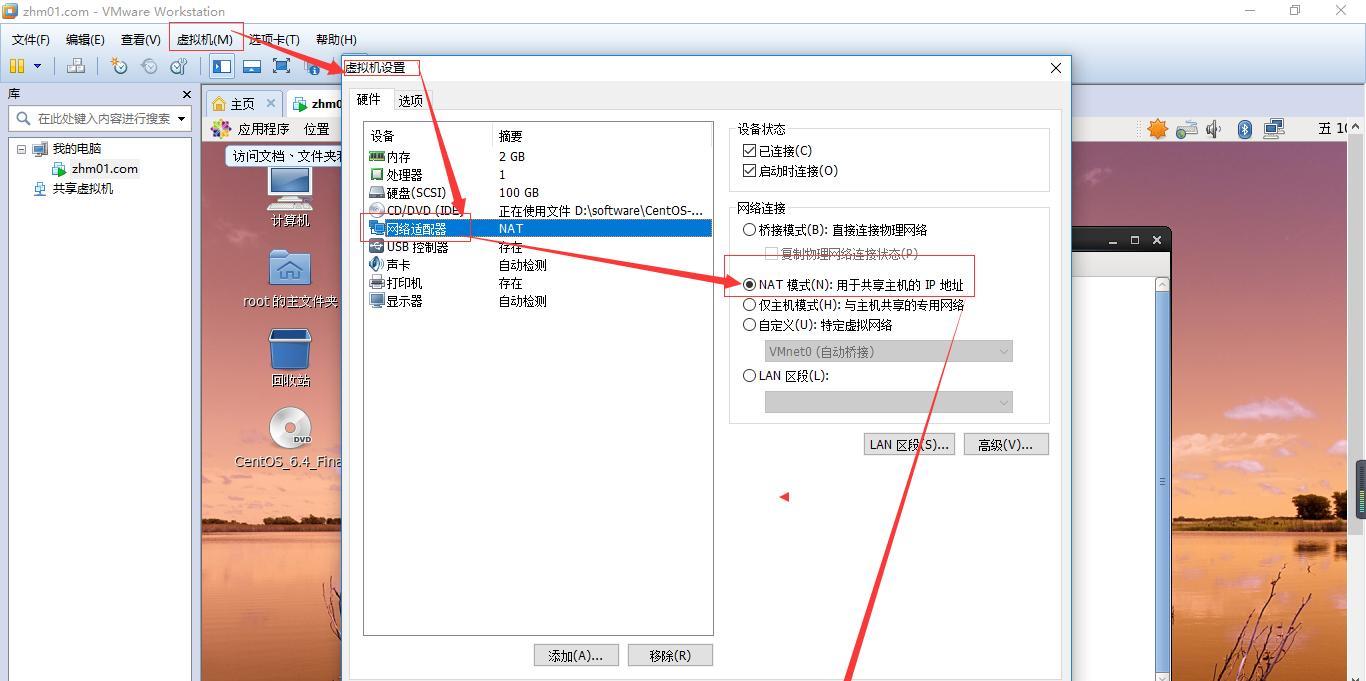Screen dimensions: 1366x681
Task: Select the 桥接模式(B) radio button
Action: pos(749,230)
